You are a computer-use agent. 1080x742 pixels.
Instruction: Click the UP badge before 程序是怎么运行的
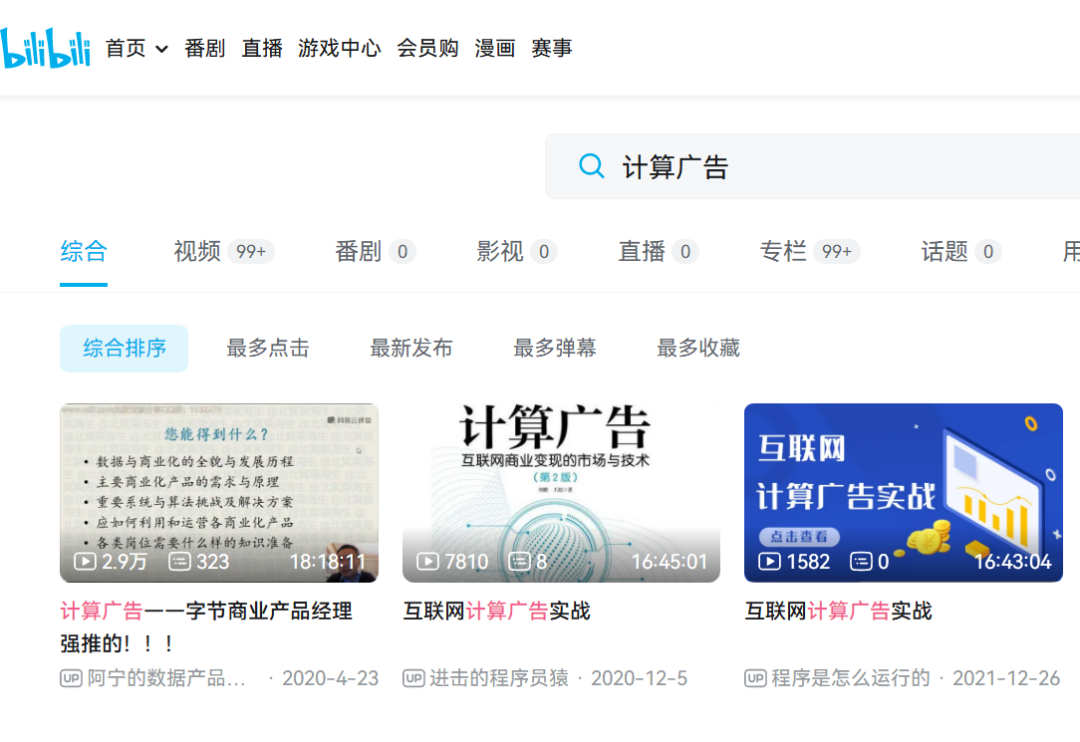point(756,679)
